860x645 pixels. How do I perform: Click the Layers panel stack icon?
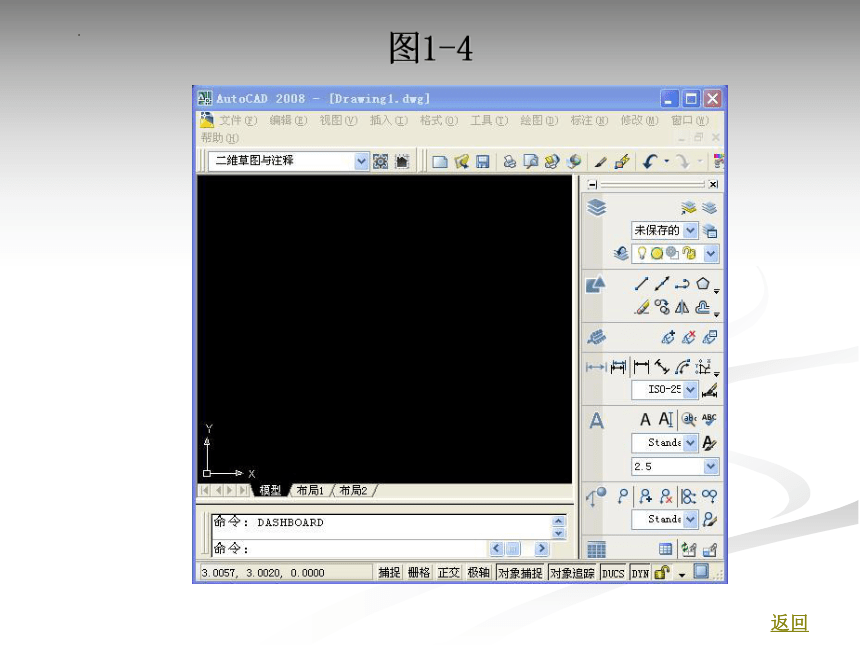click(x=597, y=208)
